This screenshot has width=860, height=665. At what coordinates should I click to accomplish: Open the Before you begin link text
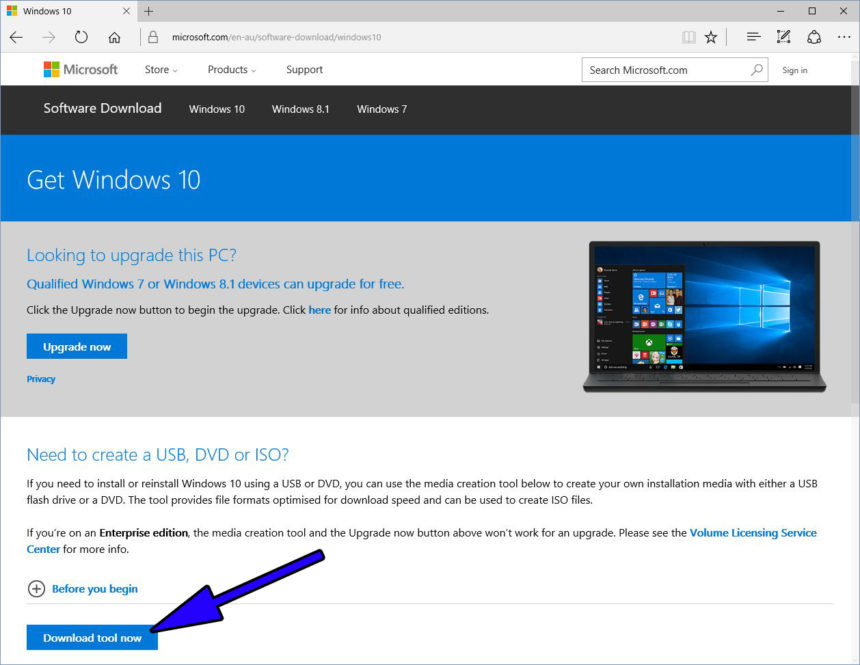point(95,589)
